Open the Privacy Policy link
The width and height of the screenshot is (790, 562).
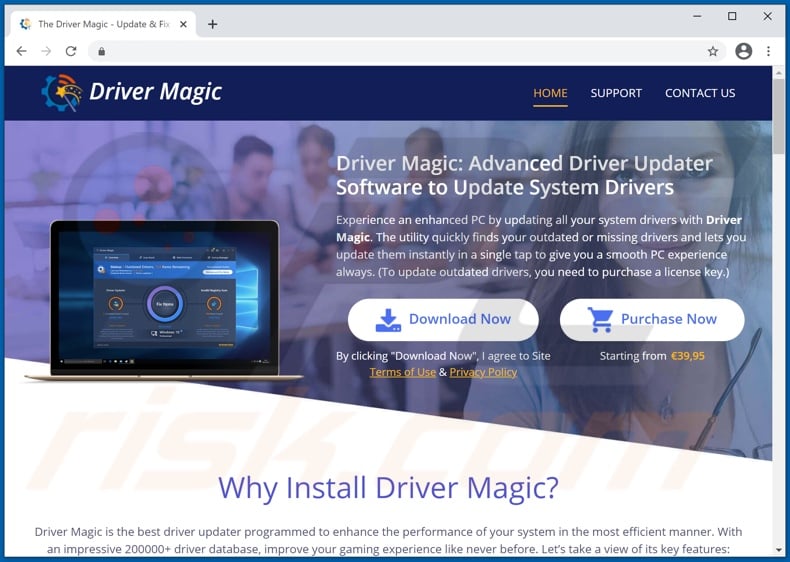pyautogui.click(x=483, y=372)
